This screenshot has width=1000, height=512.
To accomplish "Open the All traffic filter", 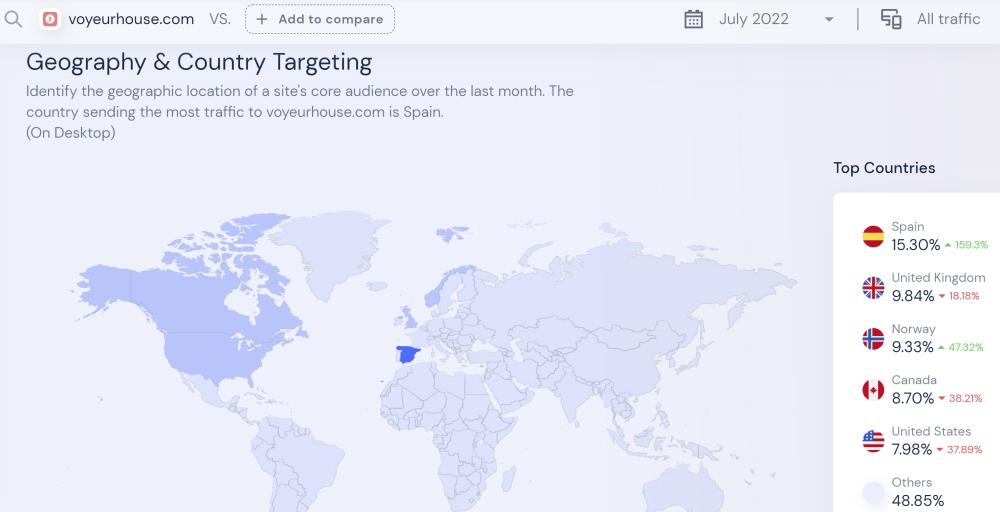I will 948,19.
